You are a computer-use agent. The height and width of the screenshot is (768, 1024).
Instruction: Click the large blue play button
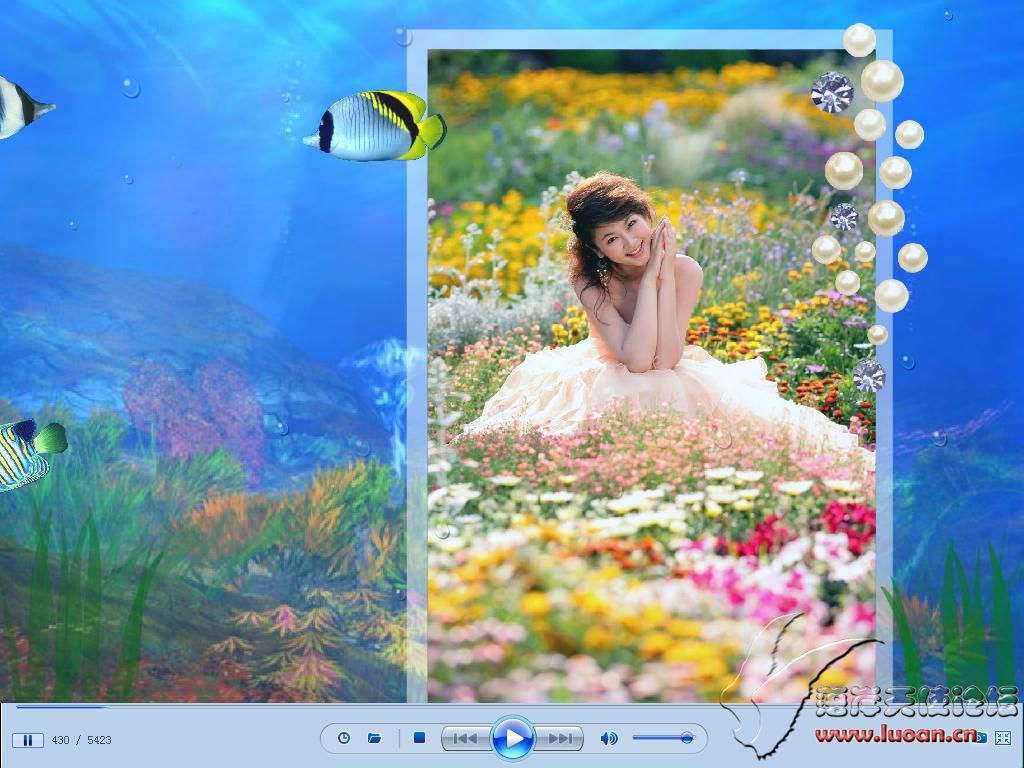513,738
